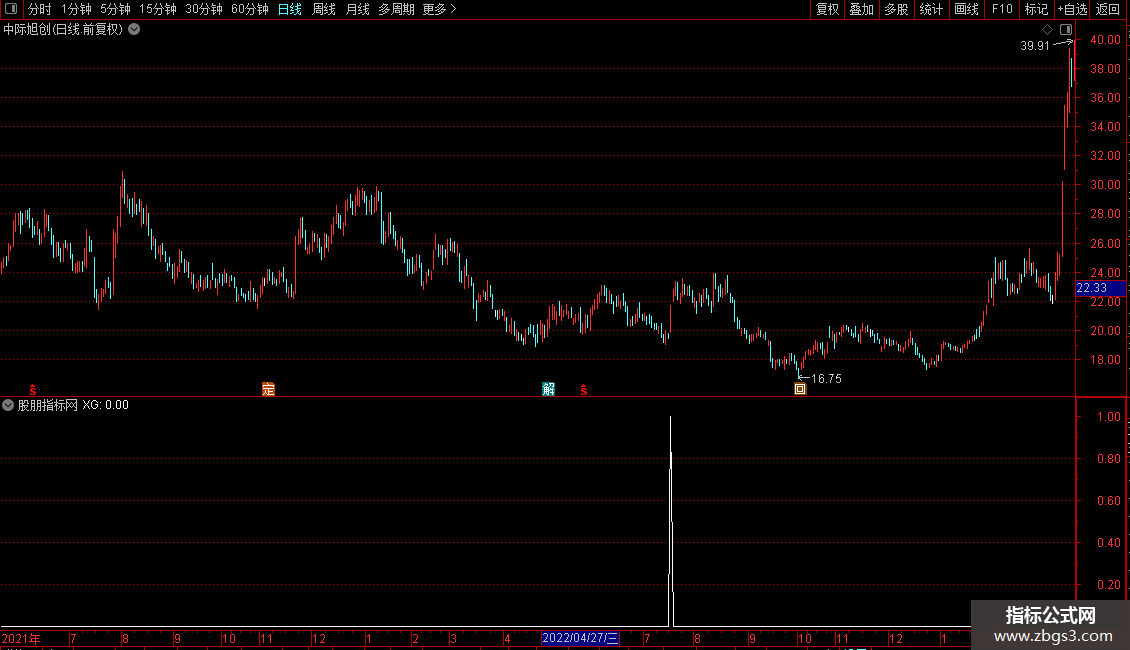The height and width of the screenshot is (650, 1130).
Task: Select the 日线 daily chart tab
Action: (290, 9)
